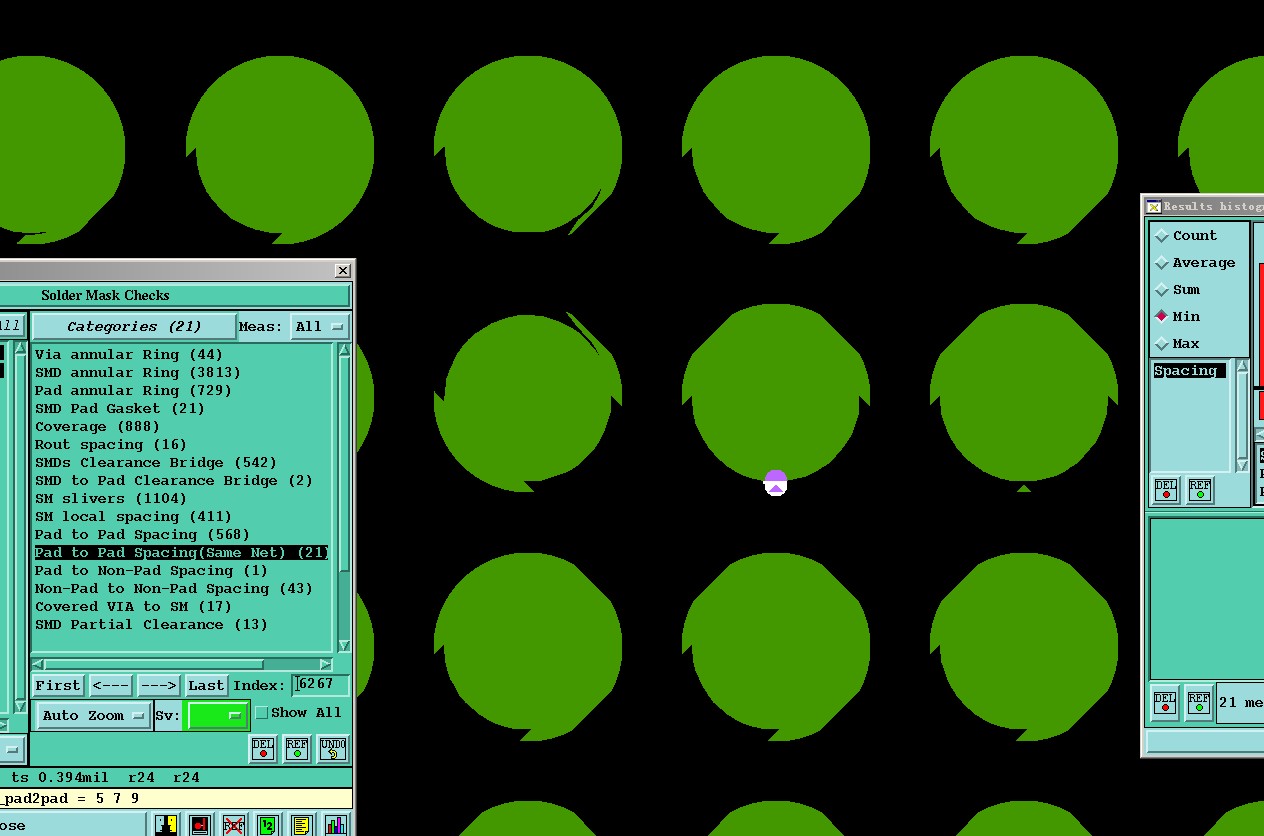Click lower REF icon in Results histogram
Viewport: 1264px width, 836px height.
pyautogui.click(x=1199, y=703)
